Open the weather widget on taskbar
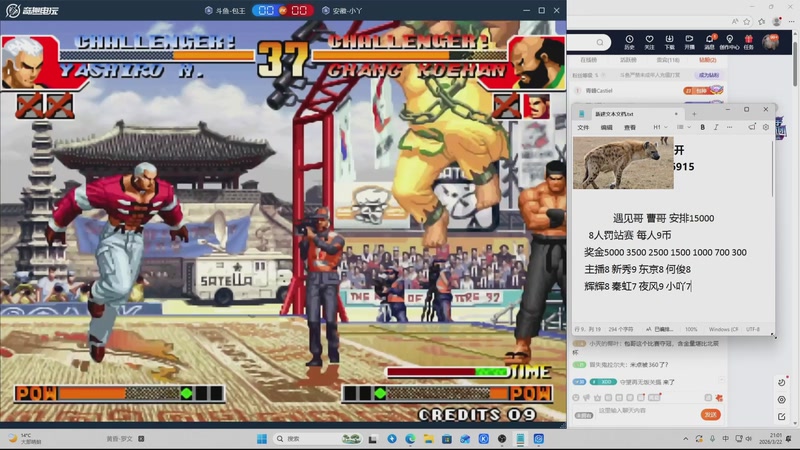The image size is (800, 450). coord(26,439)
